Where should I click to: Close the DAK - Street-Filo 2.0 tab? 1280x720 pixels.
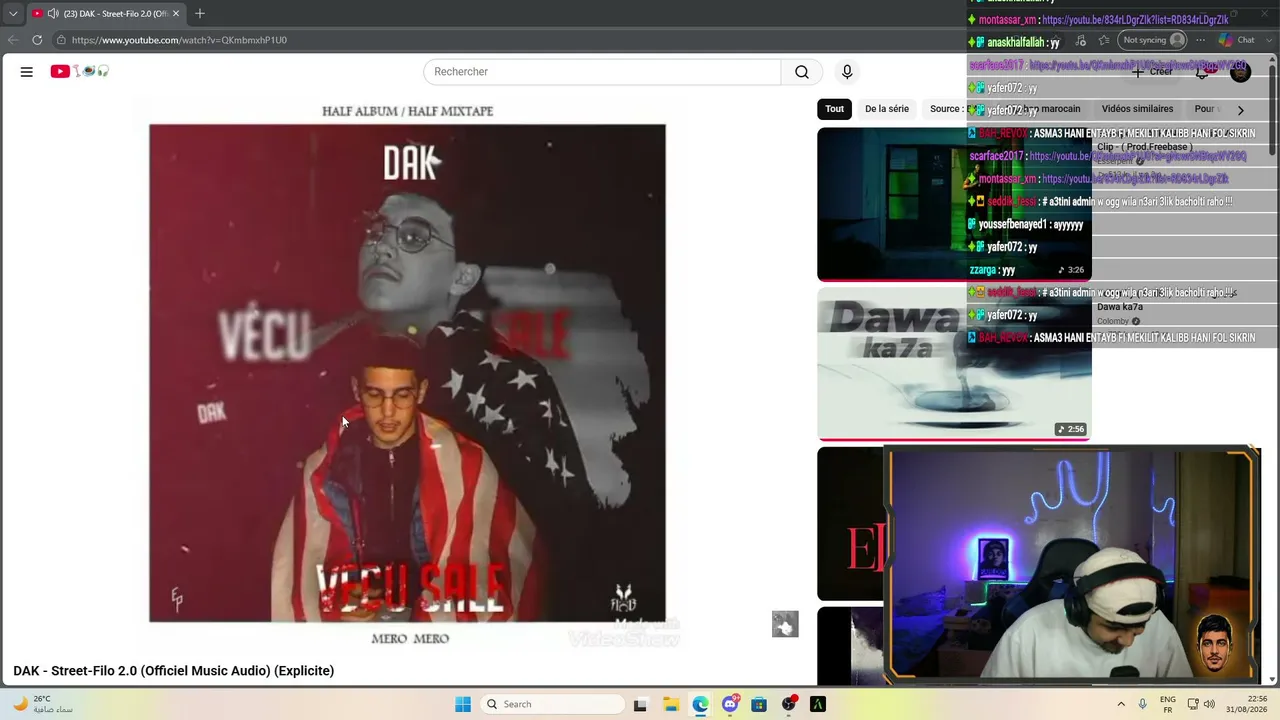(176, 13)
